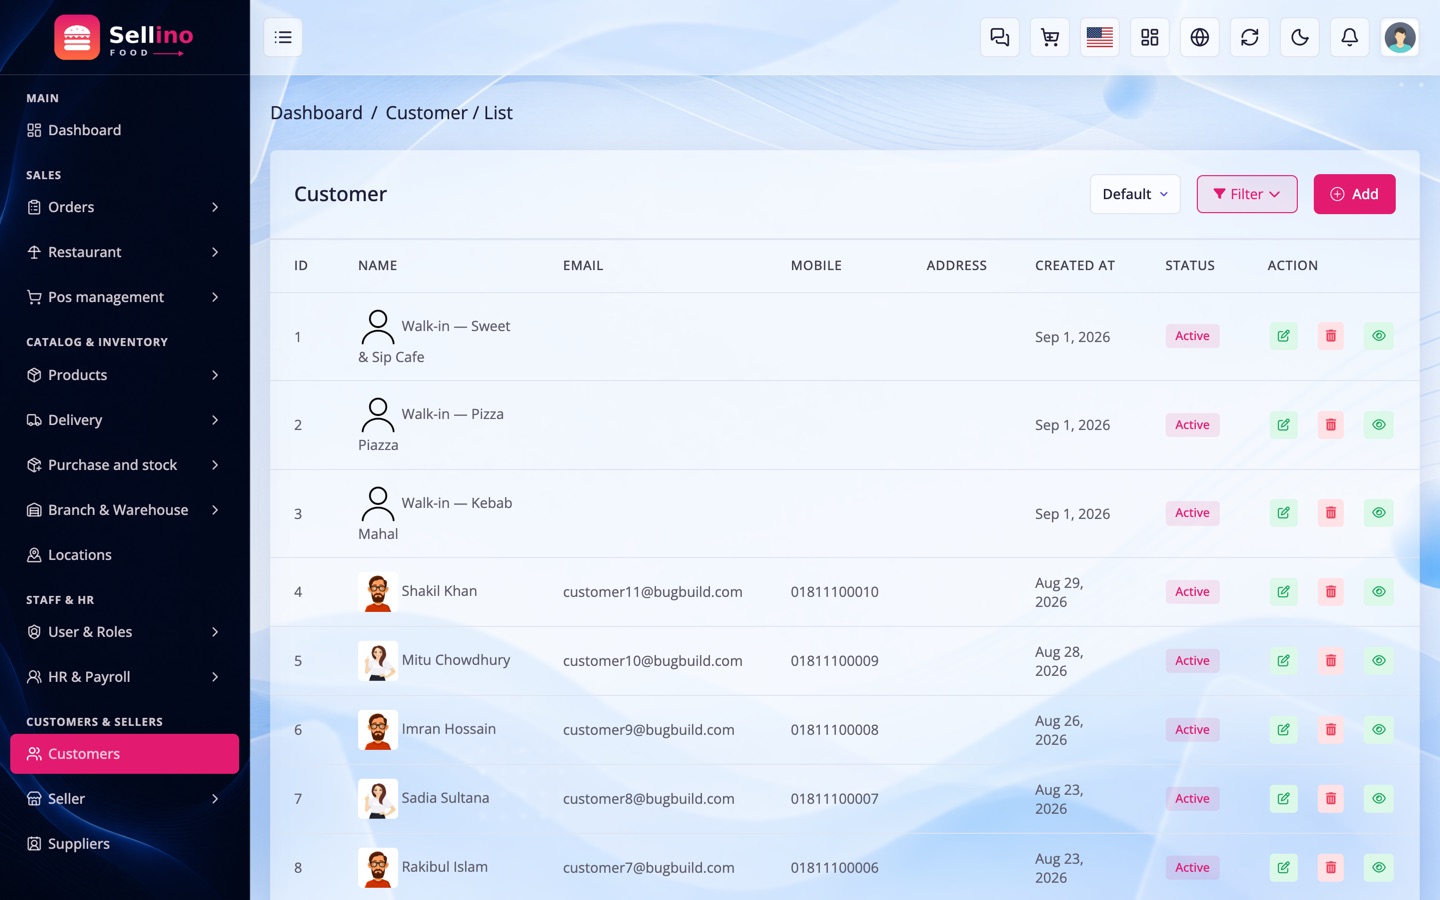Select Customers in the sidebar
The height and width of the screenshot is (900, 1440).
coord(124,754)
